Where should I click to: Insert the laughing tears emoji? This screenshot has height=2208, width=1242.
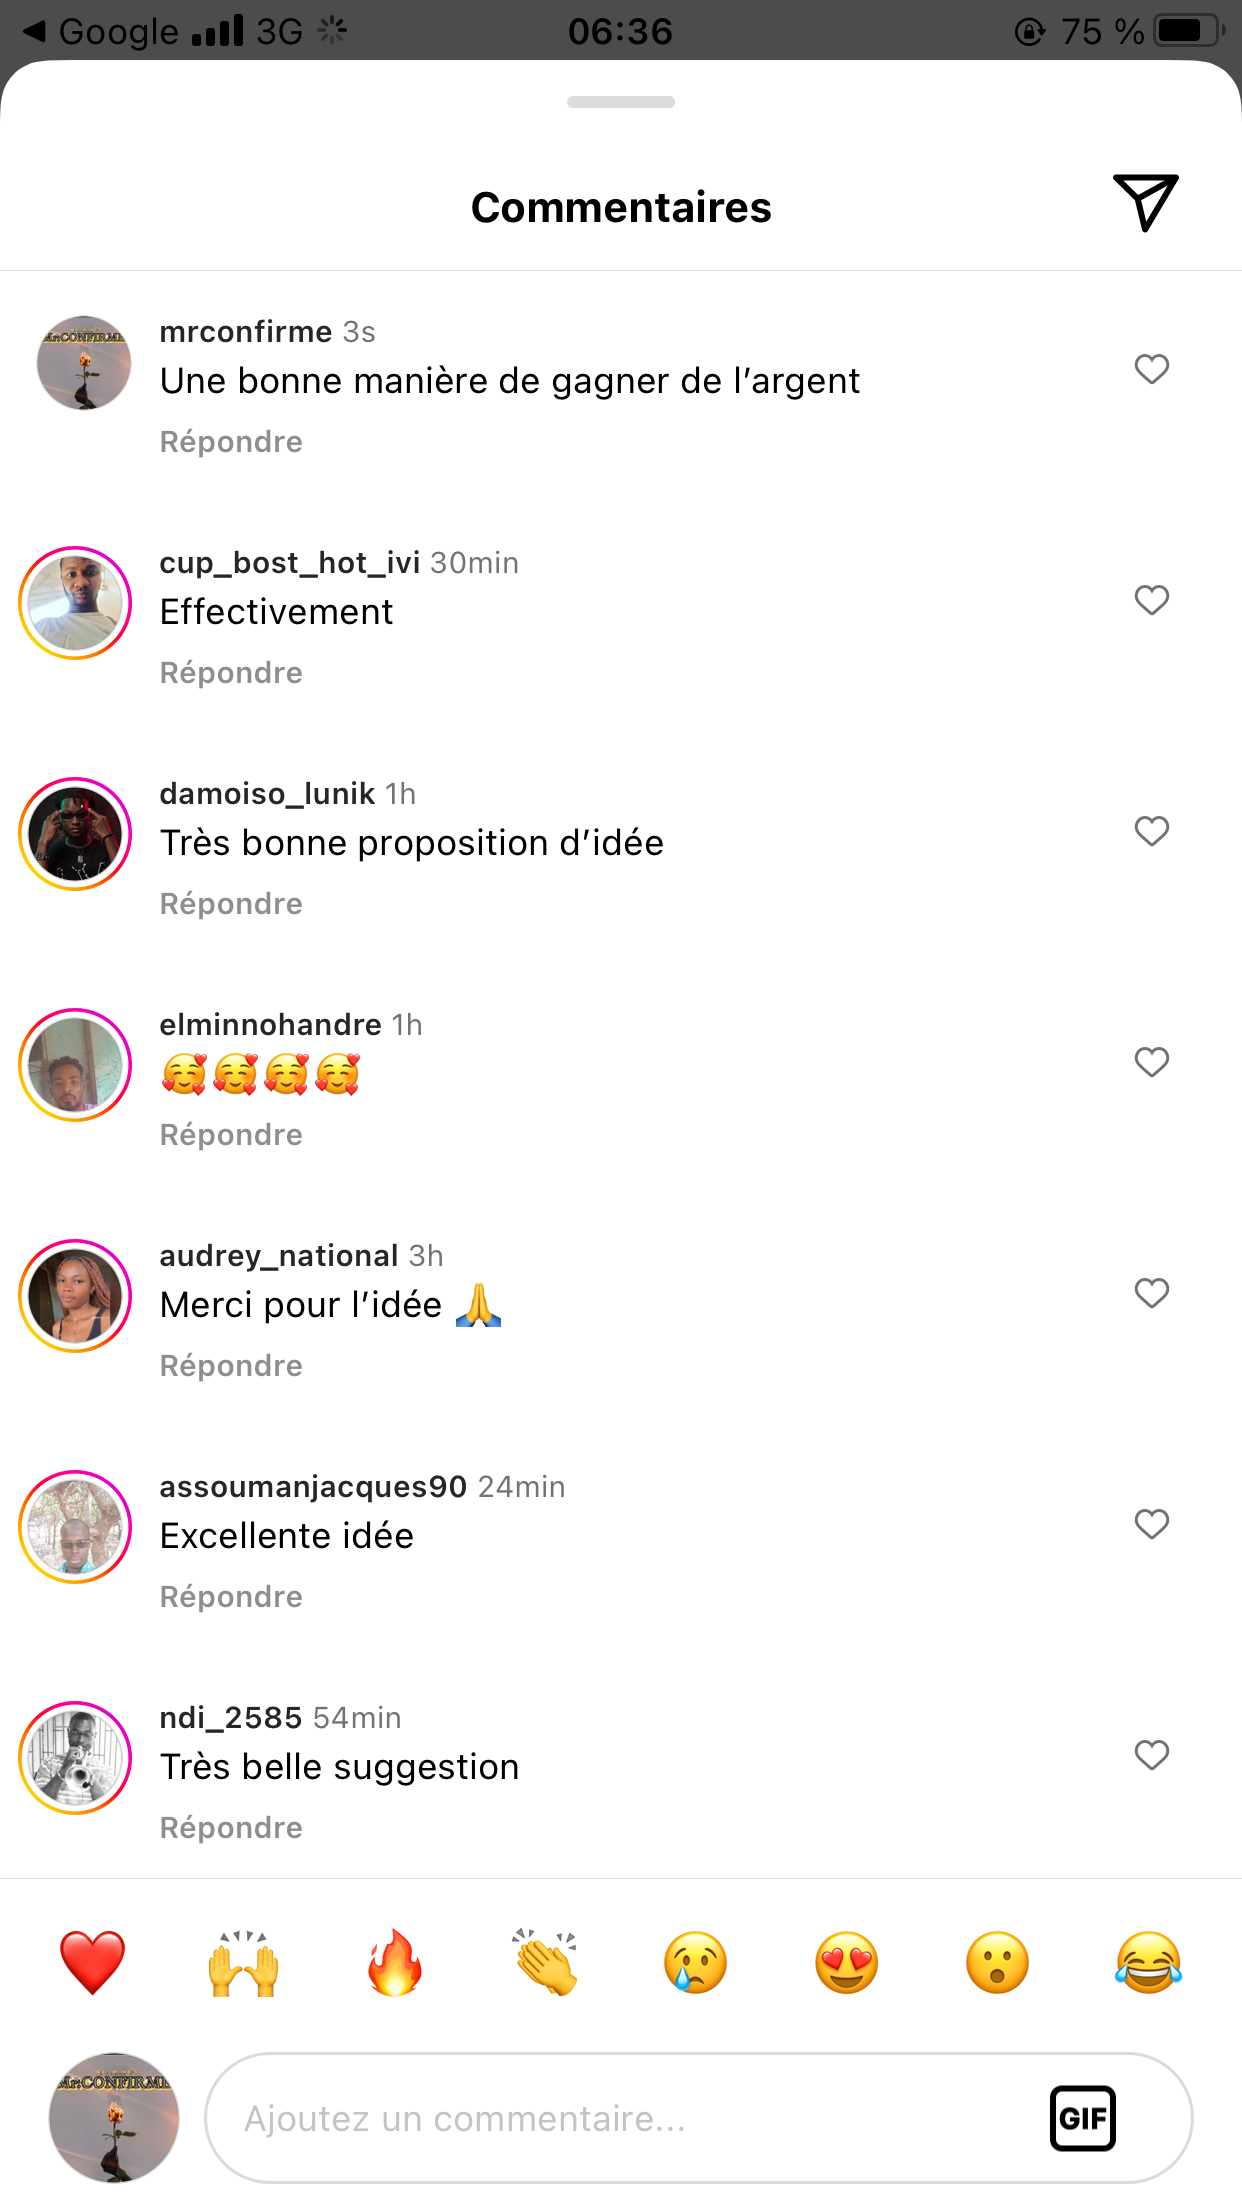click(x=1148, y=1962)
